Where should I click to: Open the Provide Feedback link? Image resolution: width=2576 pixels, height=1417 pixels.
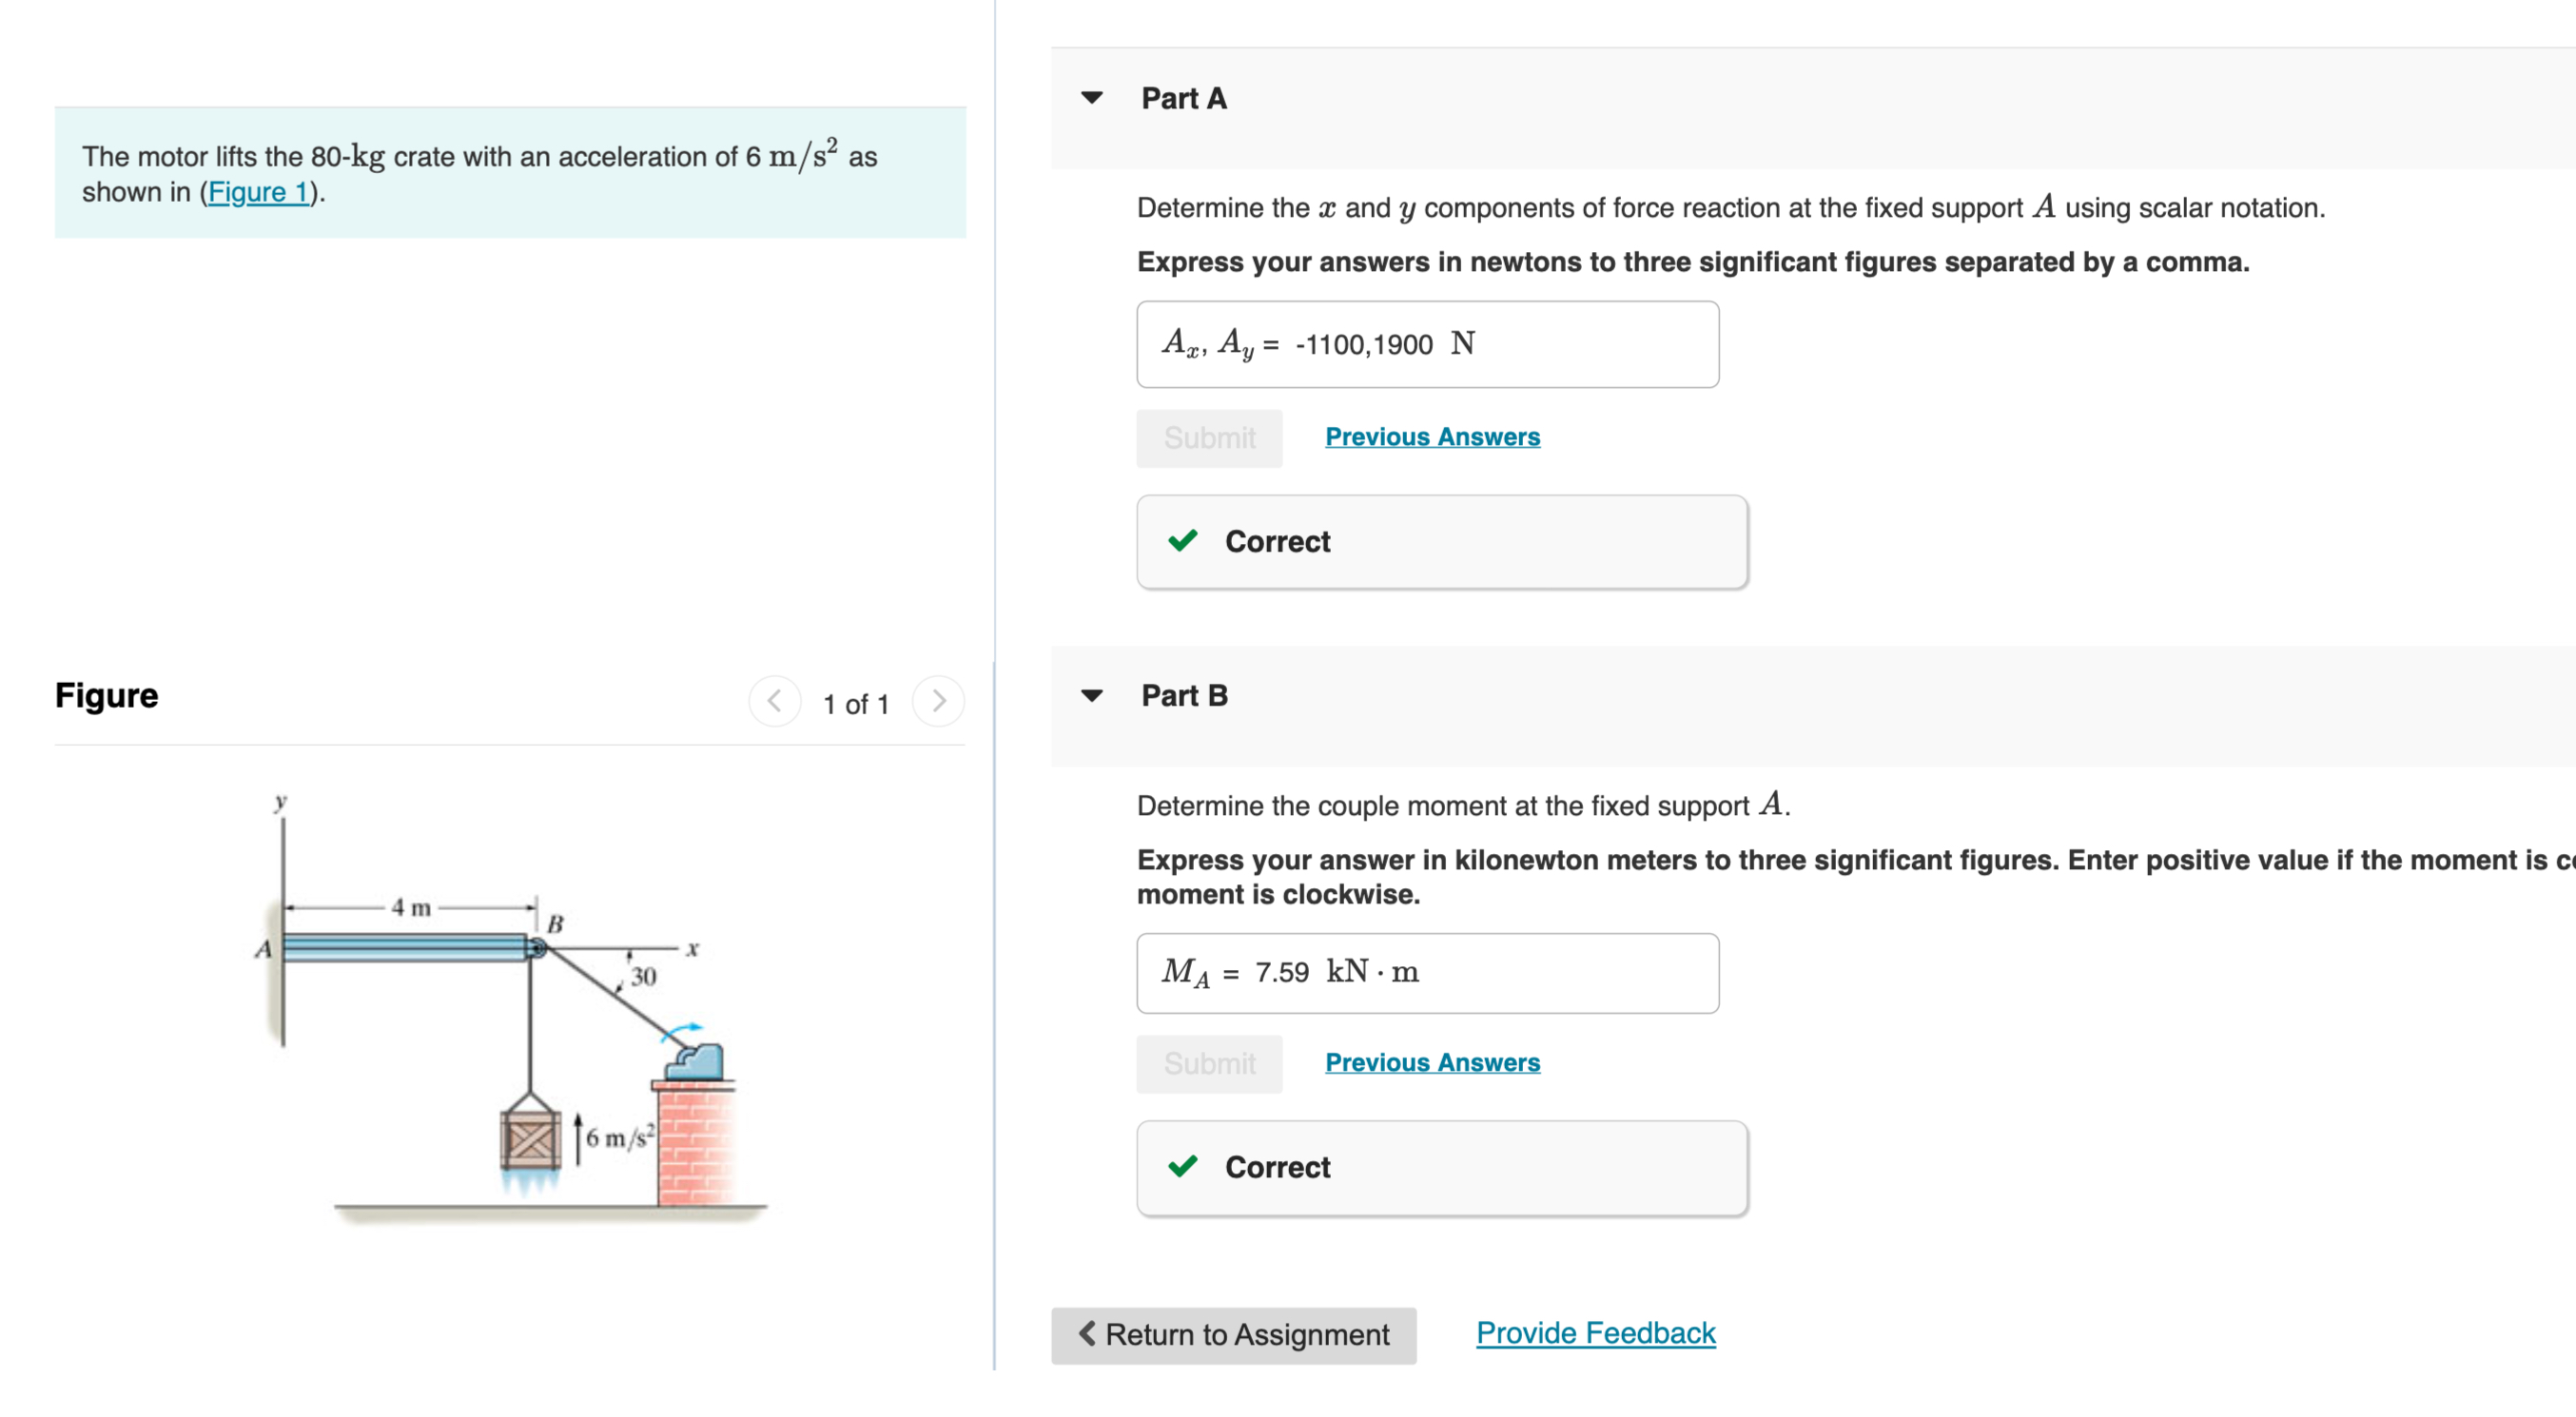click(x=1595, y=1333)
